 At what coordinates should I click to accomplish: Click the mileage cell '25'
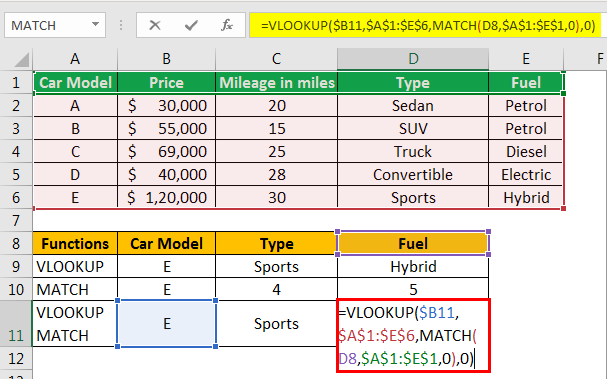click(x=276, y=151)
